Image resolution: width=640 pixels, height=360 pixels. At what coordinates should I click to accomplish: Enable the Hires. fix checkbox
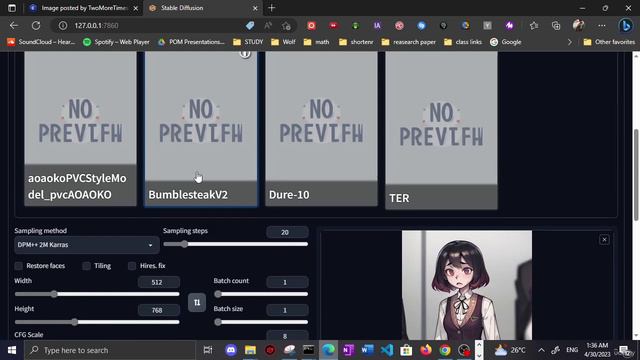click(132, 266)
